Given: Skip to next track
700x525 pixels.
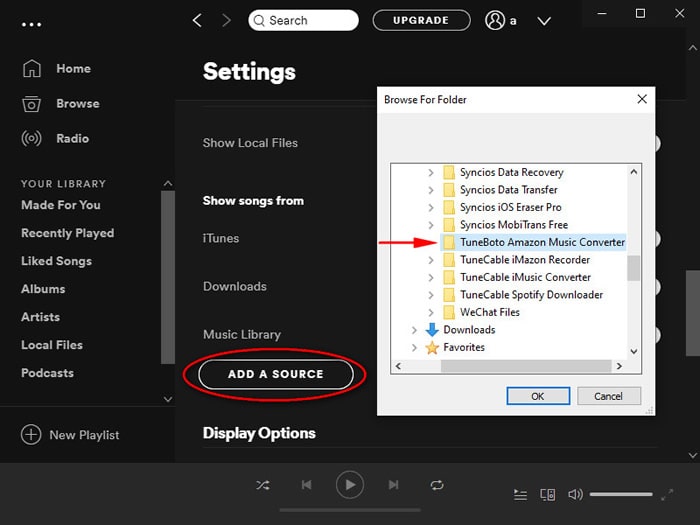Looking at the screenshot, I should 393,485.
